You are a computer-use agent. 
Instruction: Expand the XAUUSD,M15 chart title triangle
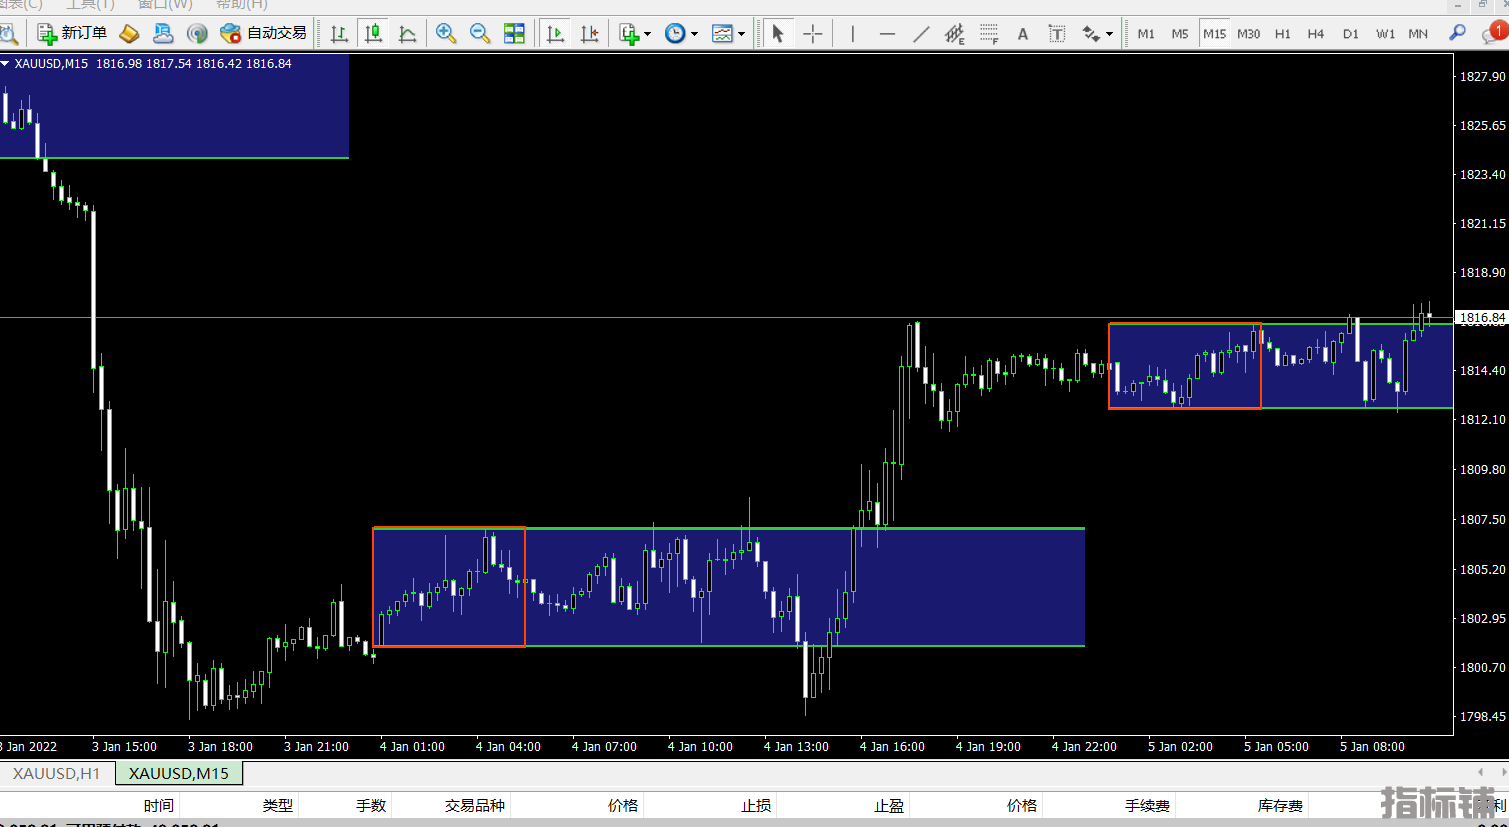5,63
